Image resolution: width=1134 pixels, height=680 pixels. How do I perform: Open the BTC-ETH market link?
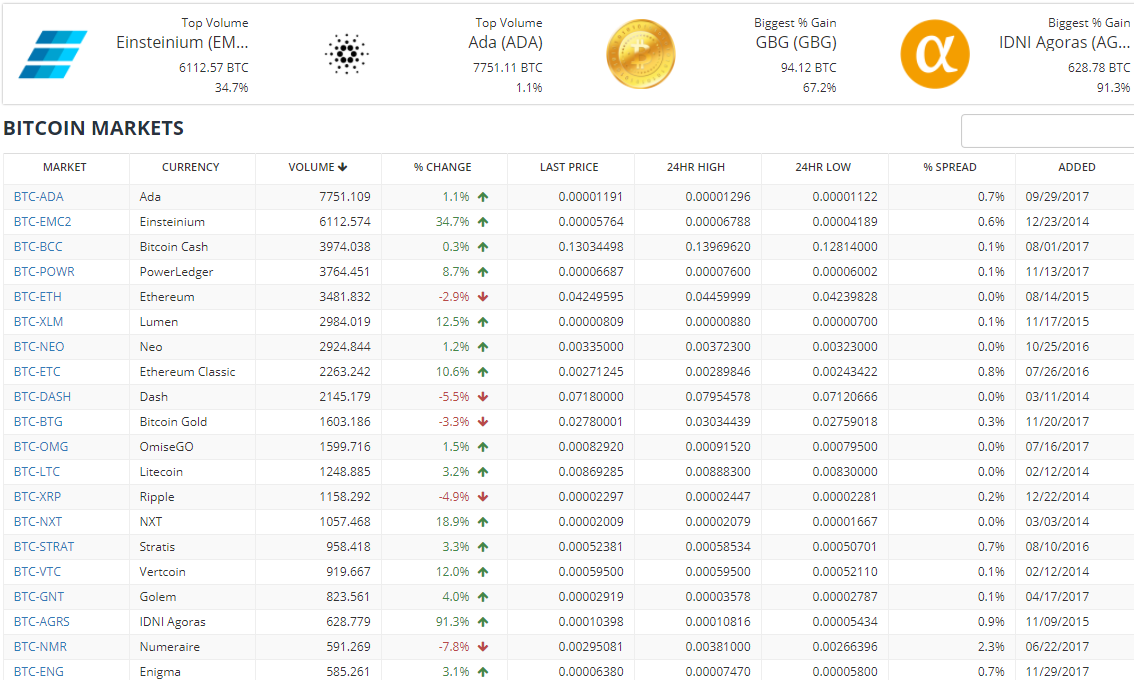[38, 297]
